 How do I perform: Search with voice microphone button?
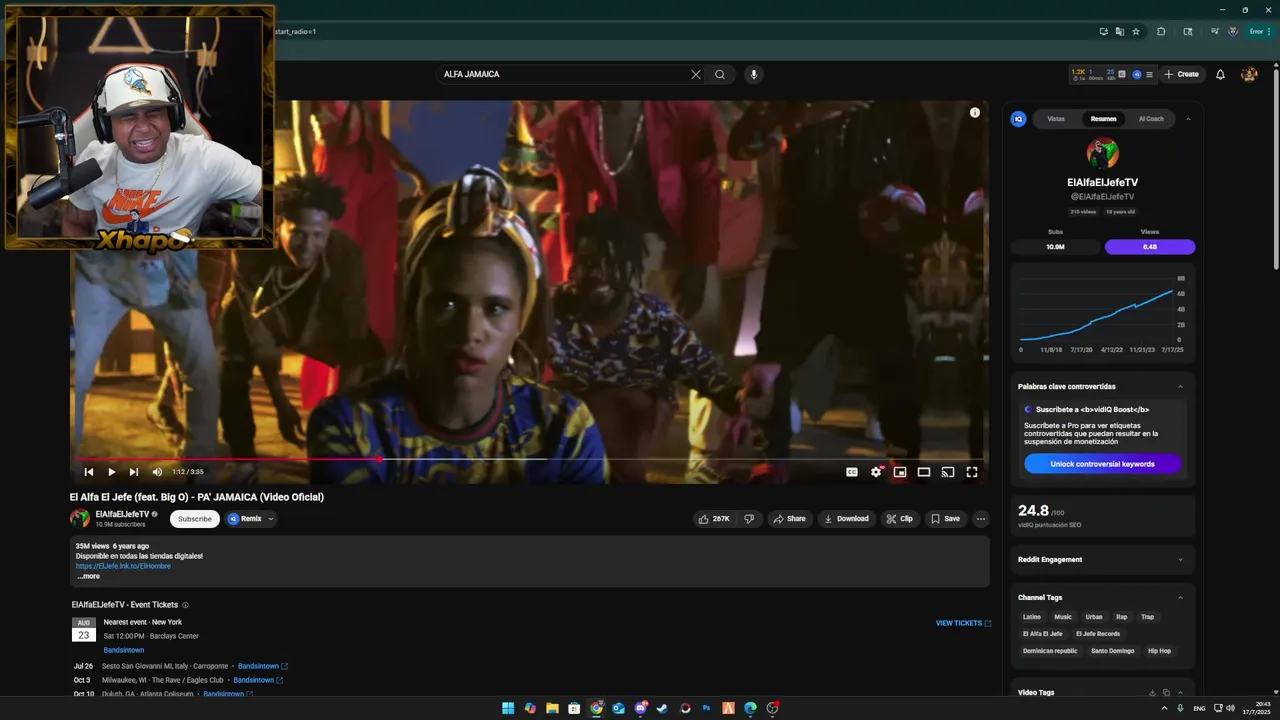pyautogui.click(x=754, y=74)
